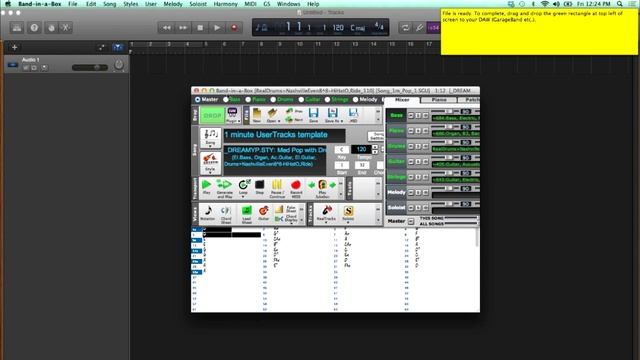
Task: Open the Open file dropdown
Action: point(273,116)
